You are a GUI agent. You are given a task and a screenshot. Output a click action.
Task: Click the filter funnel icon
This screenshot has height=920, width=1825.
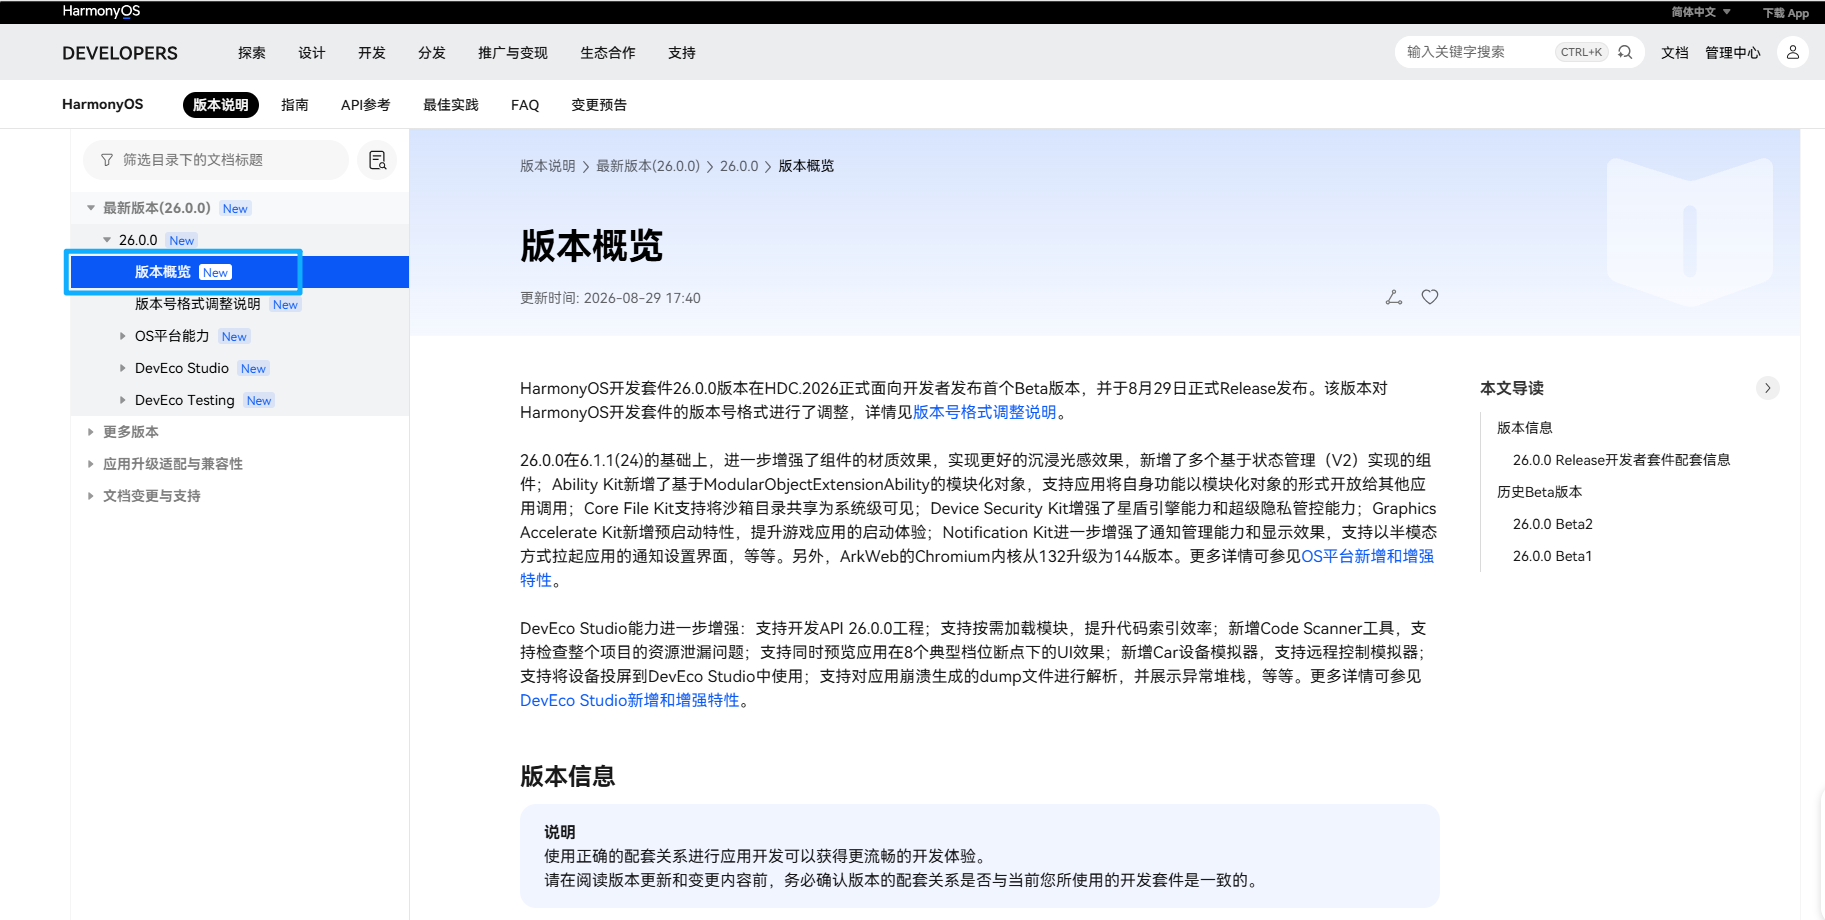click(x=107, y=160)
